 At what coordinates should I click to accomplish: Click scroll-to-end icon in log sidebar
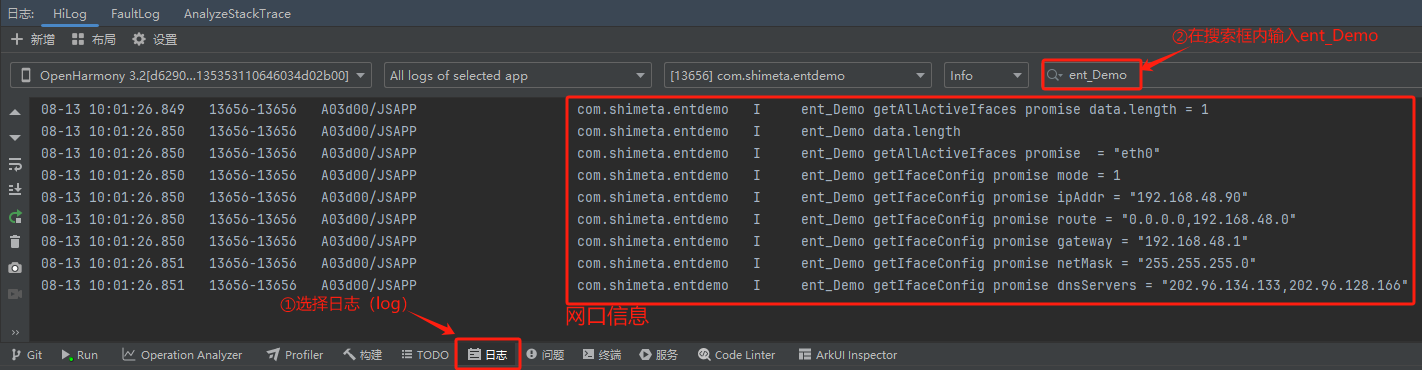pos(14,189)
